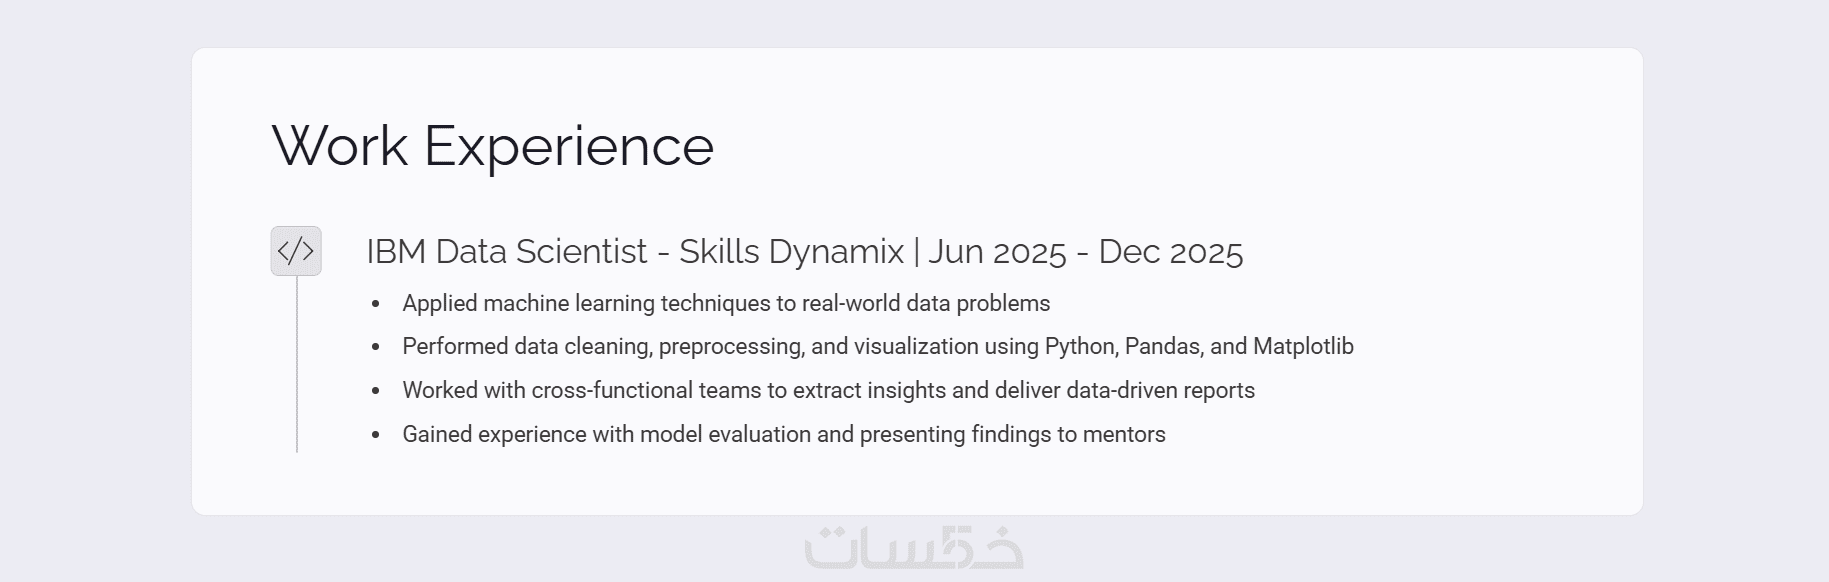The image size is (1829, 582).
Task: Click the Khamsat watermark logo
Action: [x=914, y=547]
